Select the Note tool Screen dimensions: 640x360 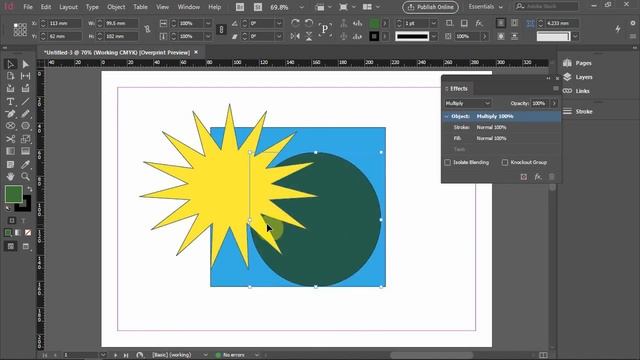pos(11,164)
